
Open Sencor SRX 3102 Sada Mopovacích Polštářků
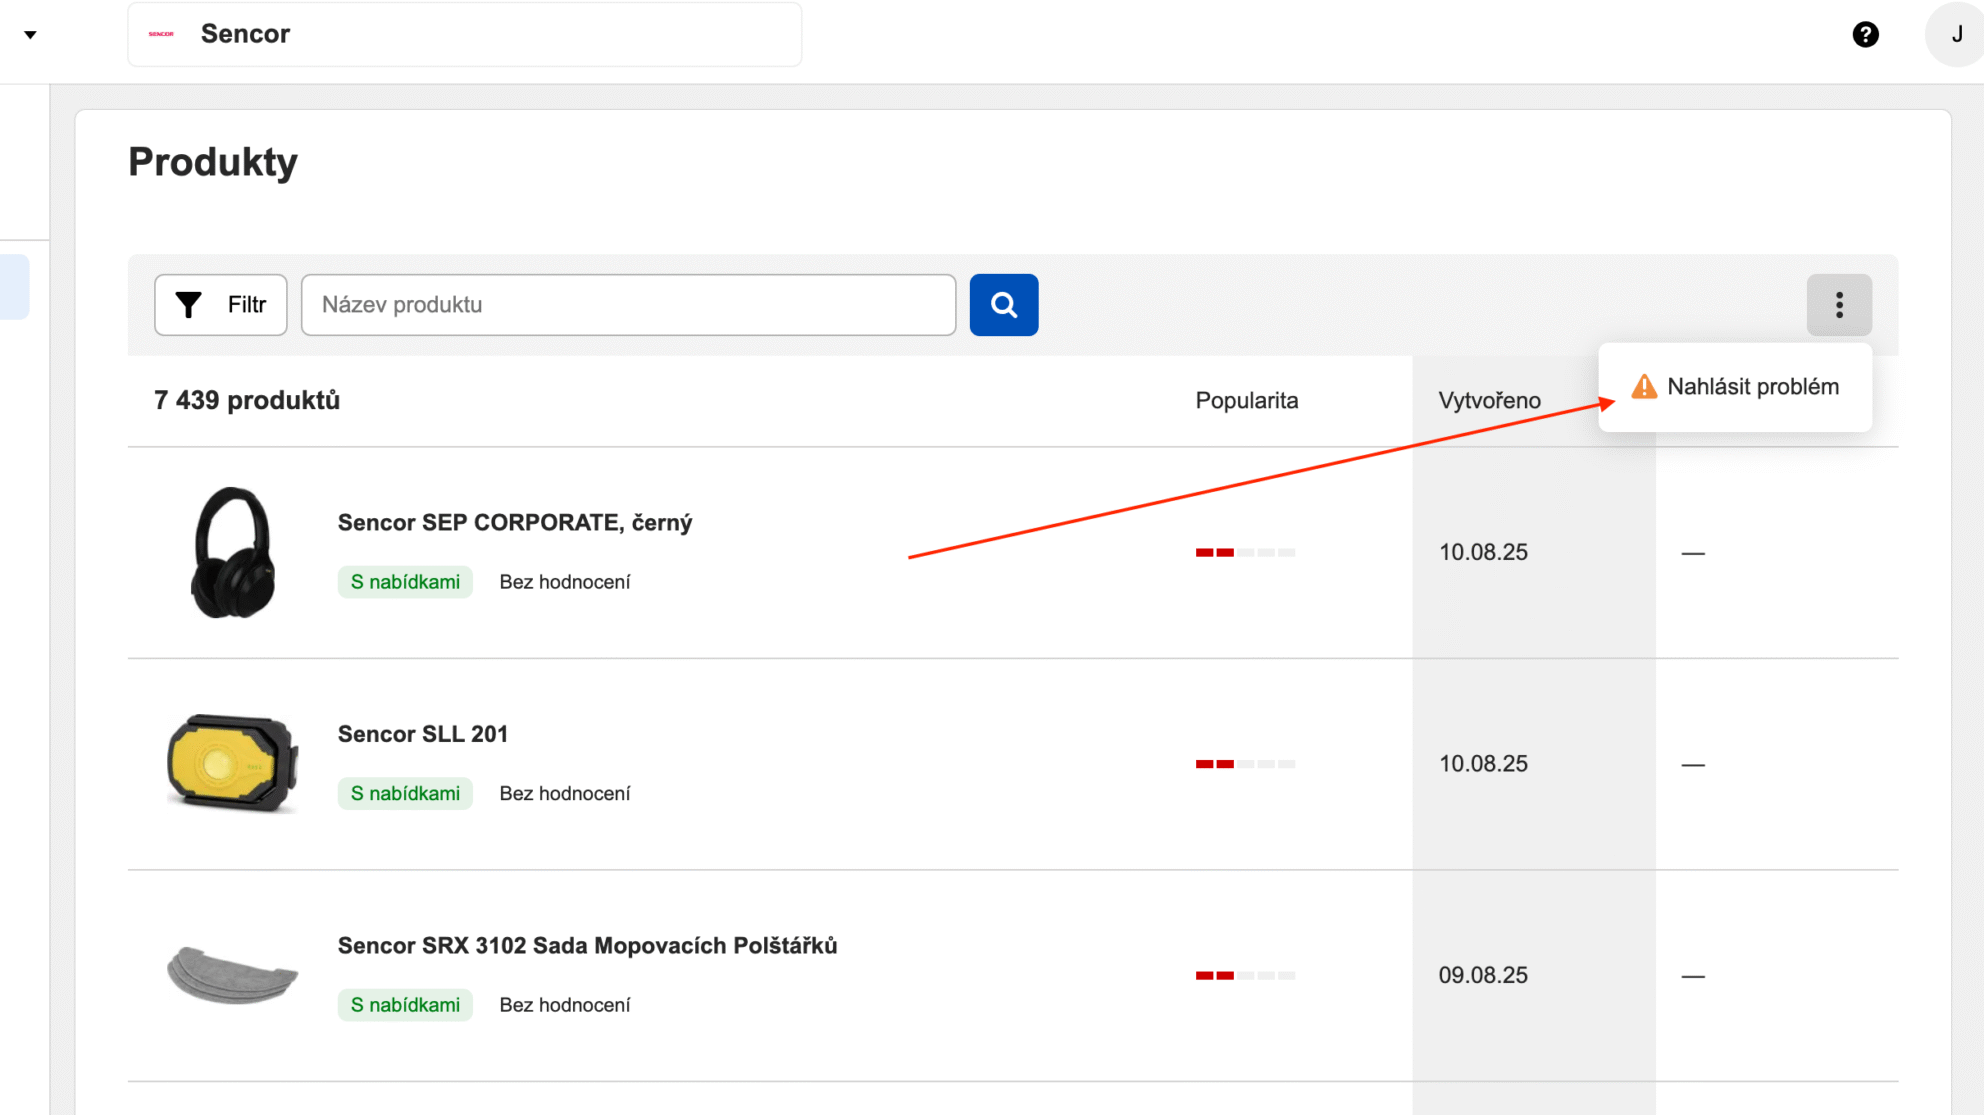pyautogui.click(x=587, y=946)
